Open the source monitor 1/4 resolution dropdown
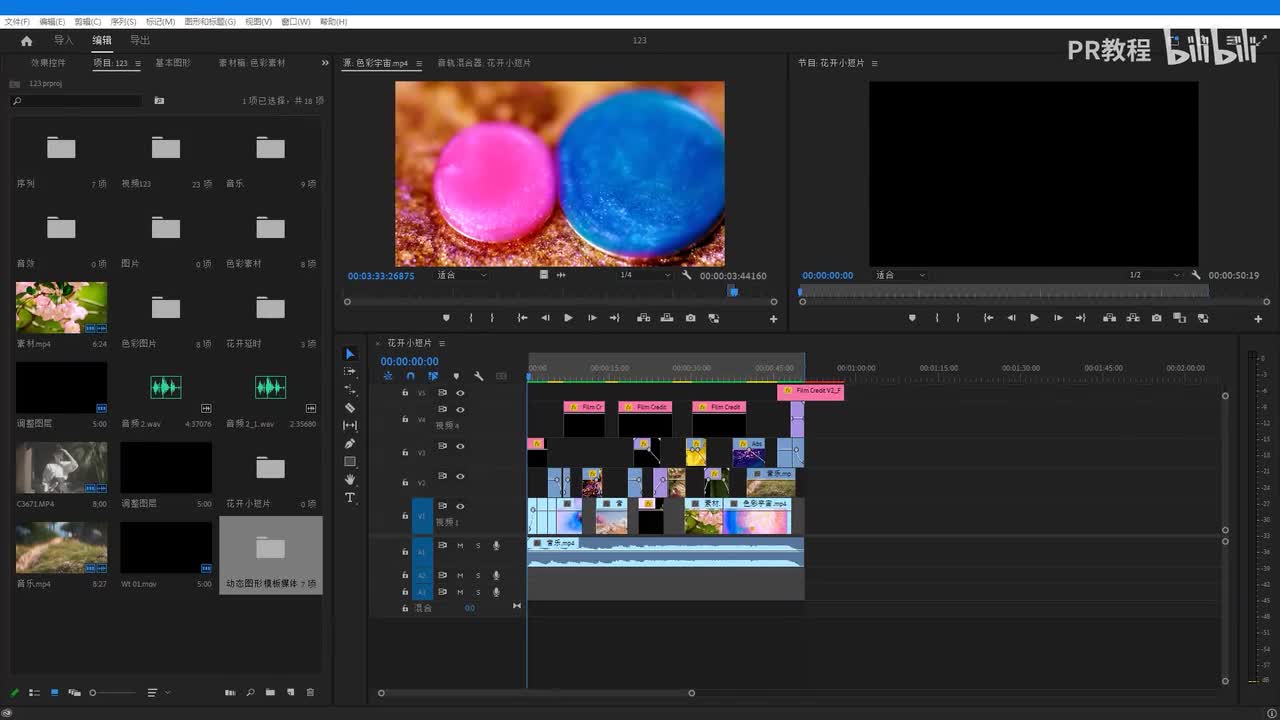Screen dimensions: 1280x720 pyautogui.click(x=645, y=275)
